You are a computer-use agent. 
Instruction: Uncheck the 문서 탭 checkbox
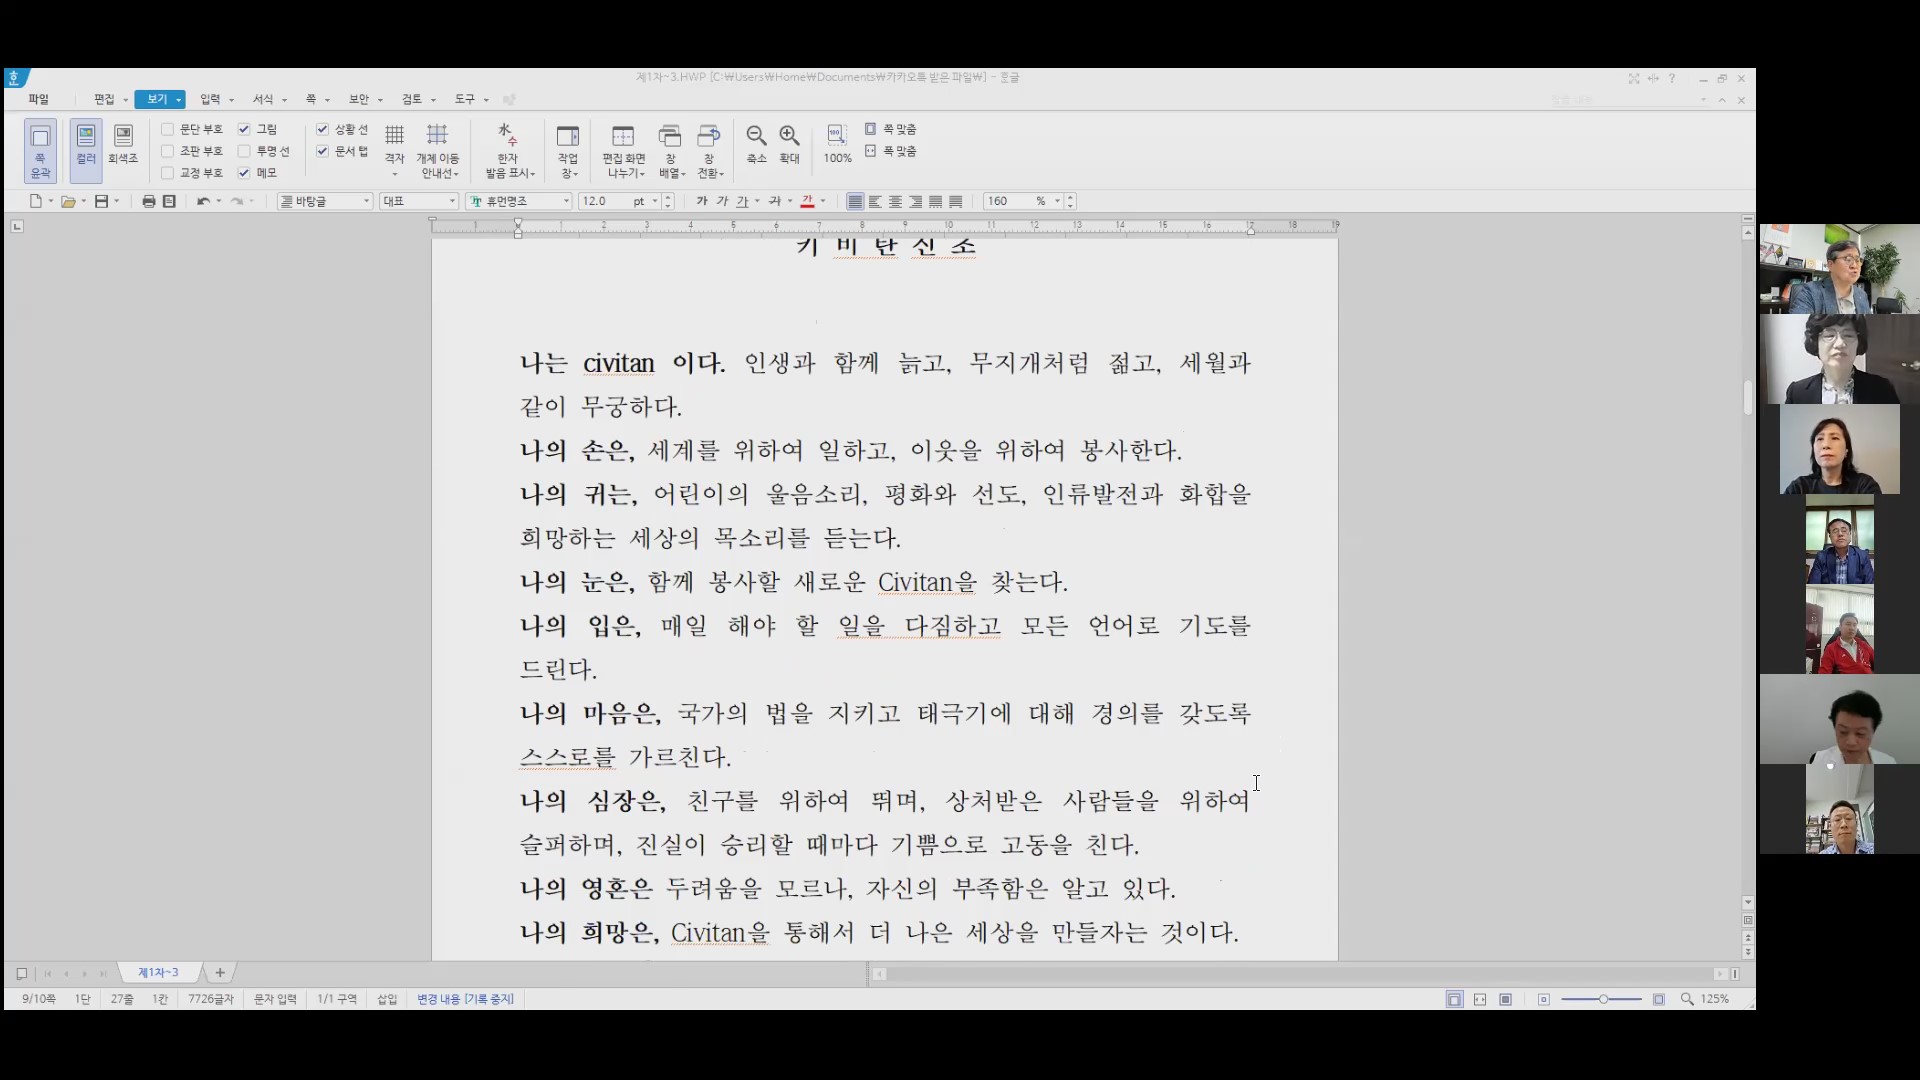[322, 151]
